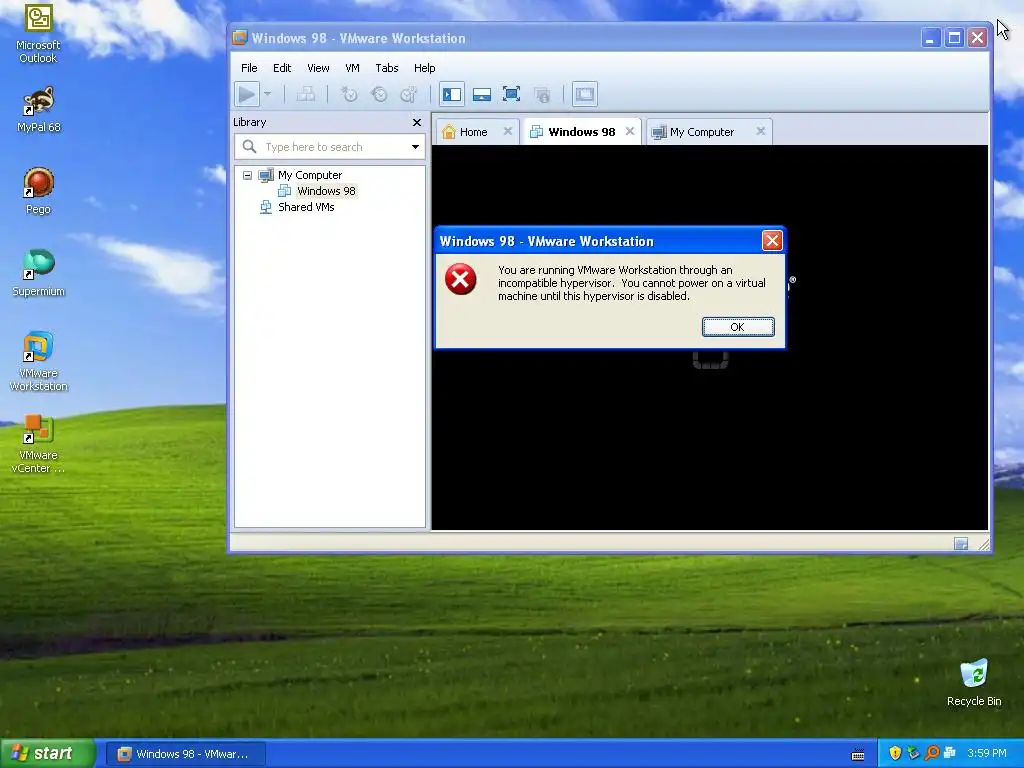
Task: Collapse the My Computer tree node
Action: click(x=248, y=175)
